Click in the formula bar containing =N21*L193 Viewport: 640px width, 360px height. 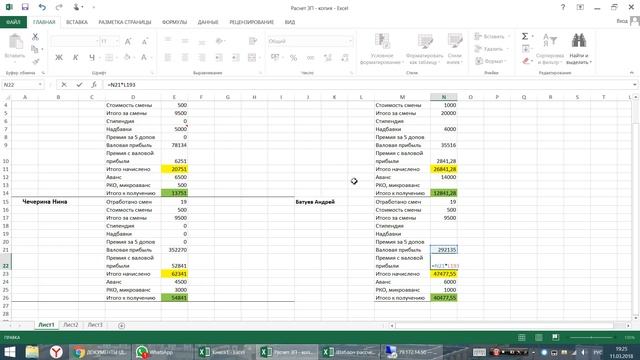(x=367, y=84)
